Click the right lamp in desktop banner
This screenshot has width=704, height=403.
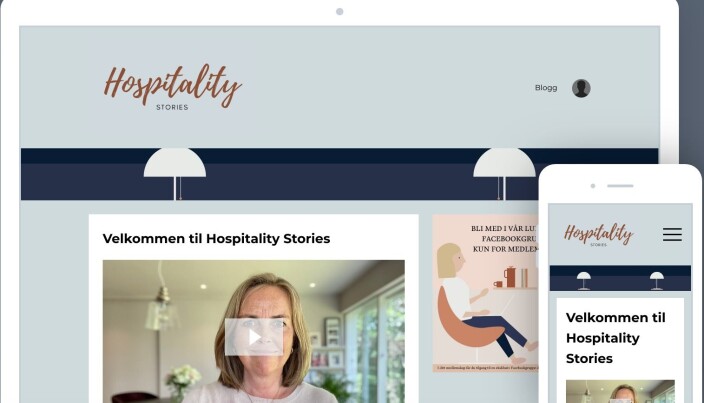504,174
